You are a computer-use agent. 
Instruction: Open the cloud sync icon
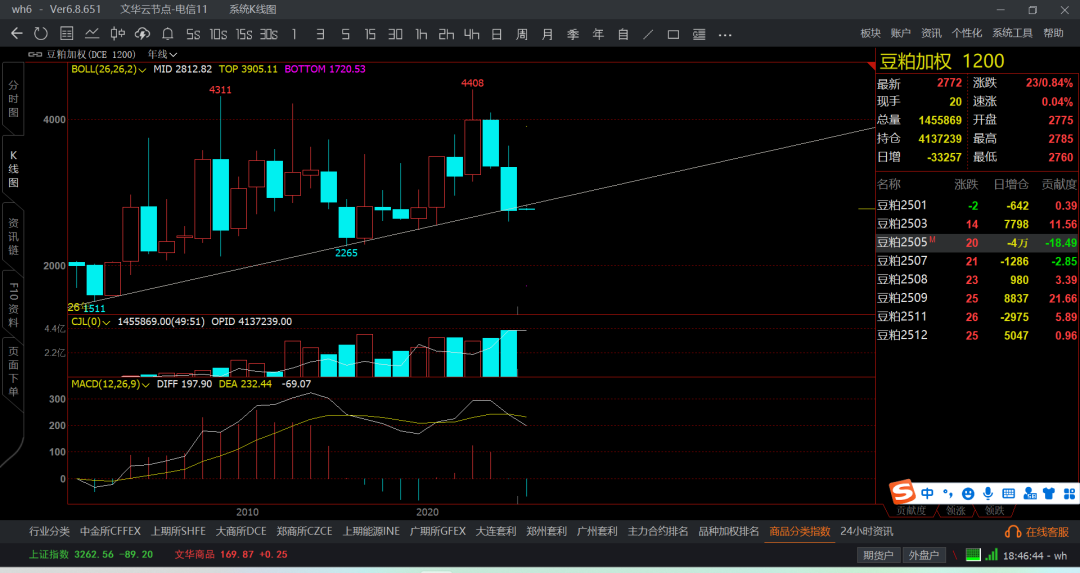143,34
